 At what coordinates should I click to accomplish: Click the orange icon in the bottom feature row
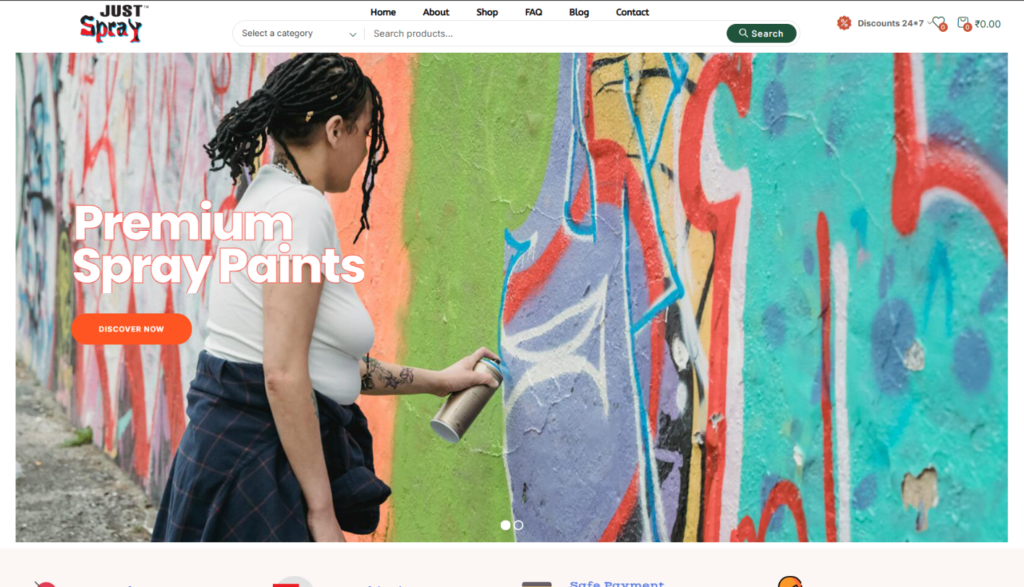(x=790, y=582)
